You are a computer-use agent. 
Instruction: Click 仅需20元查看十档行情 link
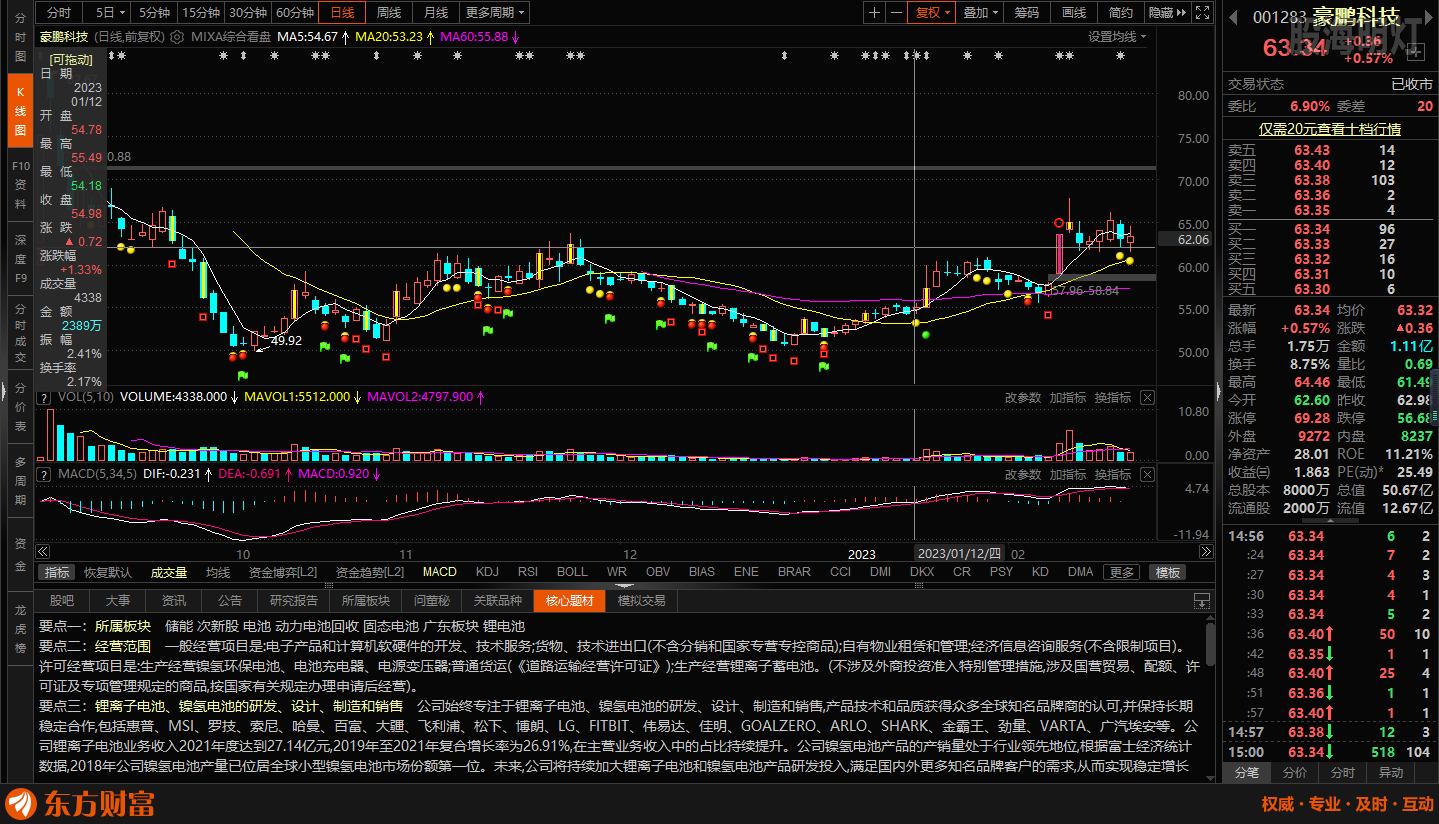tap(1329, 129)
